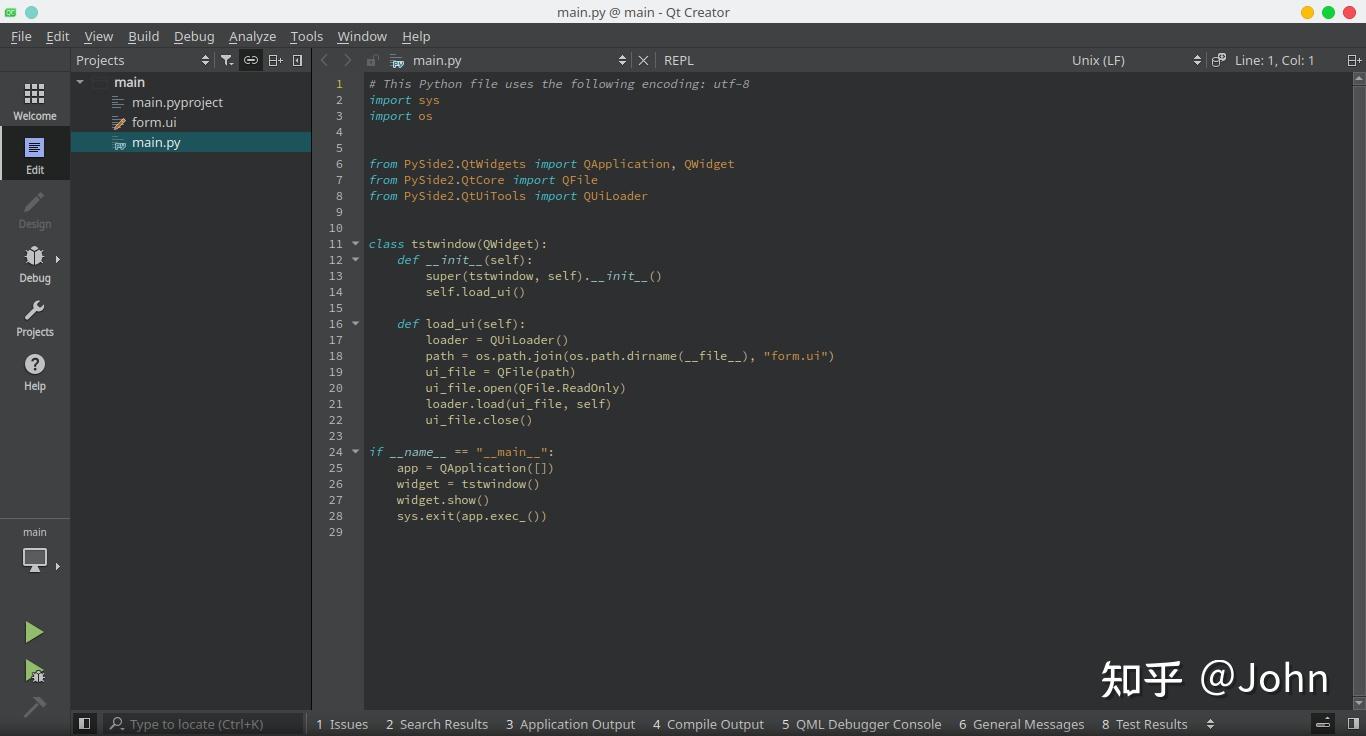Toggle synchronize with editor link icon
1366x736 pixels.
click(251, 60)
